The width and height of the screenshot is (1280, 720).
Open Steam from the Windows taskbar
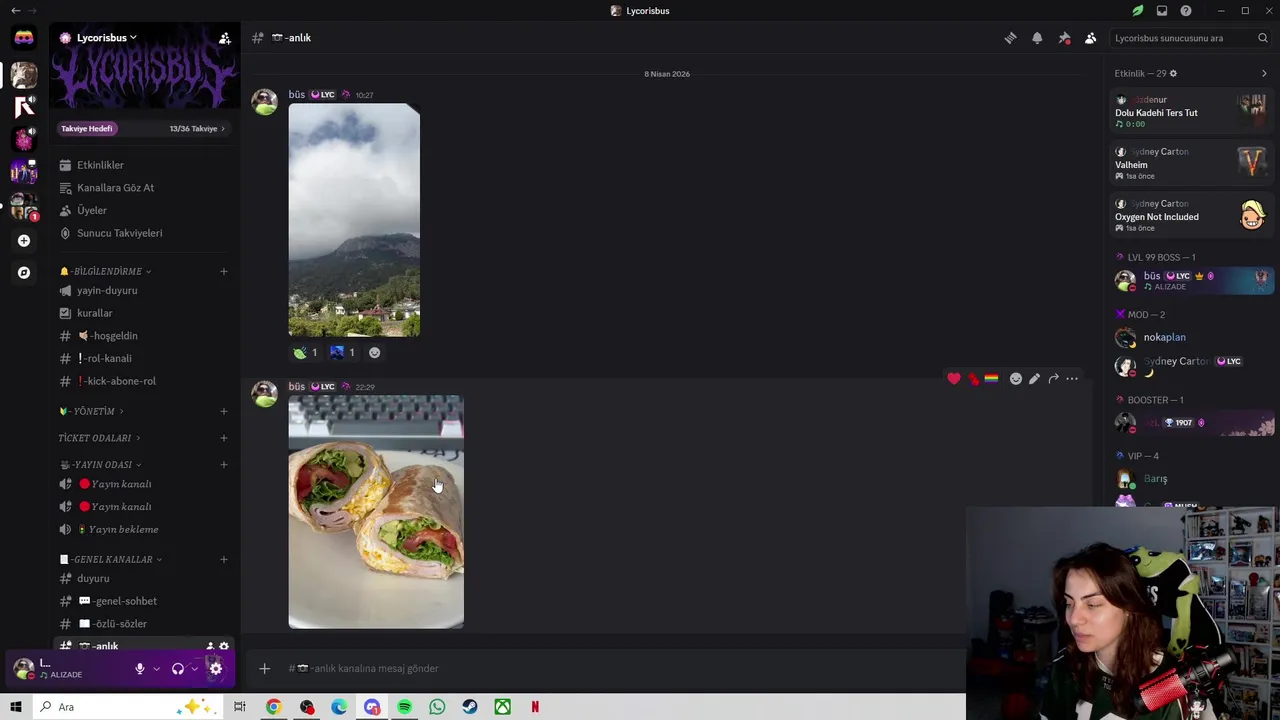click(470, 707)
